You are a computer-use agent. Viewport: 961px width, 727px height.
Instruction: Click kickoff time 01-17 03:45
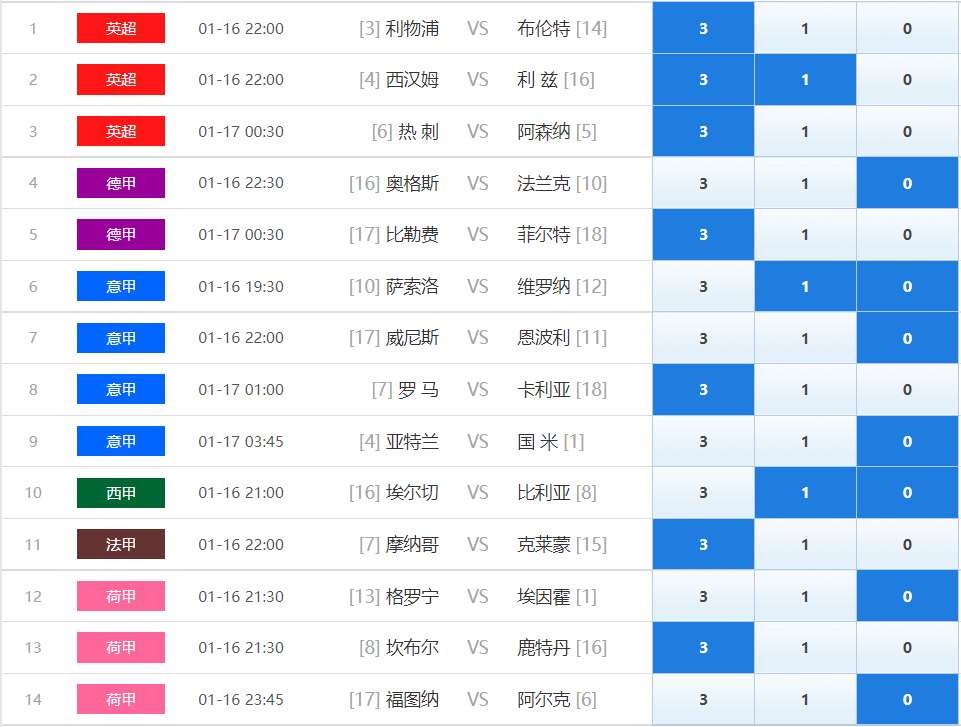(241, 441)
